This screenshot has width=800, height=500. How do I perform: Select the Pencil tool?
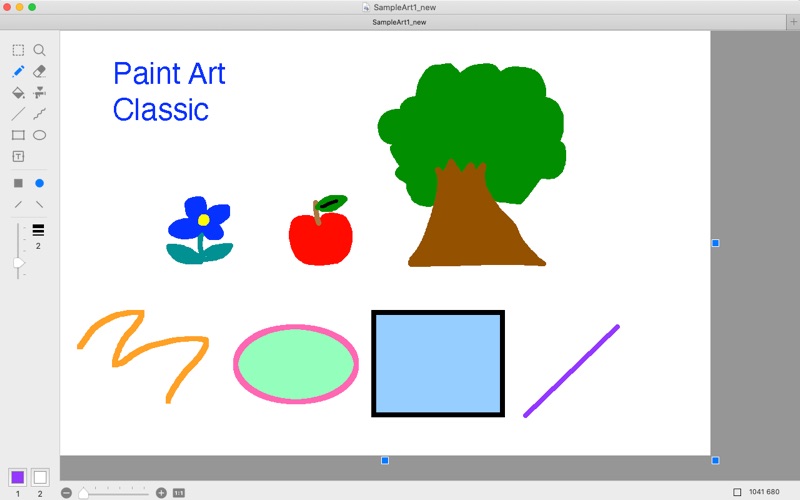click(18, 71)
